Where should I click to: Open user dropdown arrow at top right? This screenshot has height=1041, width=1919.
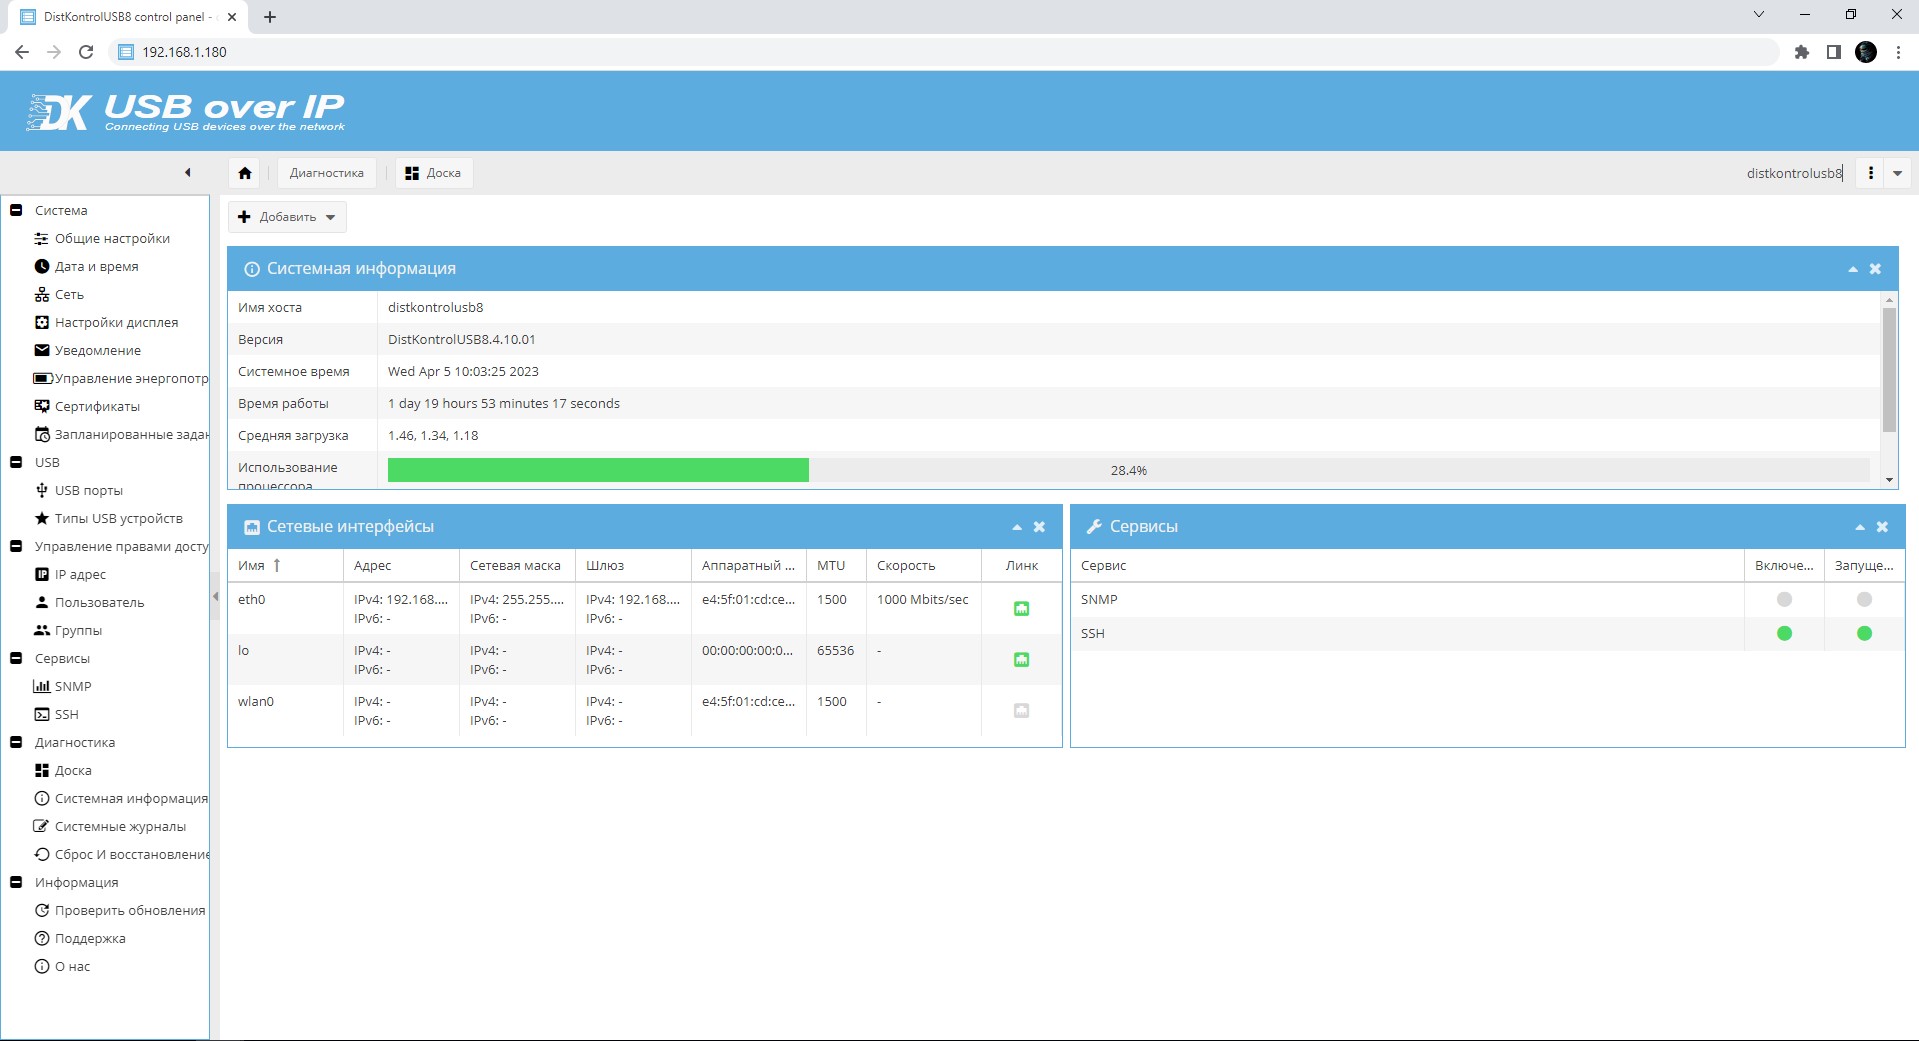coord(1897,173)
